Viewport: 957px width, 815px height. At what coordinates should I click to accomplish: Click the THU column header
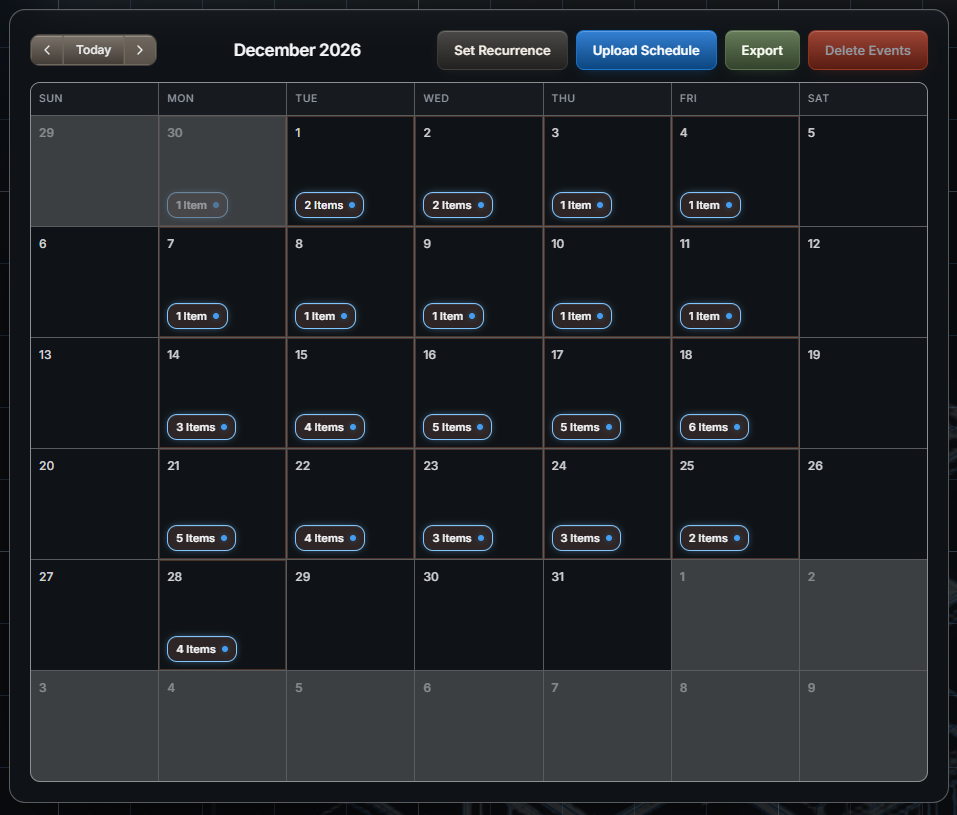tap(607, 99)
